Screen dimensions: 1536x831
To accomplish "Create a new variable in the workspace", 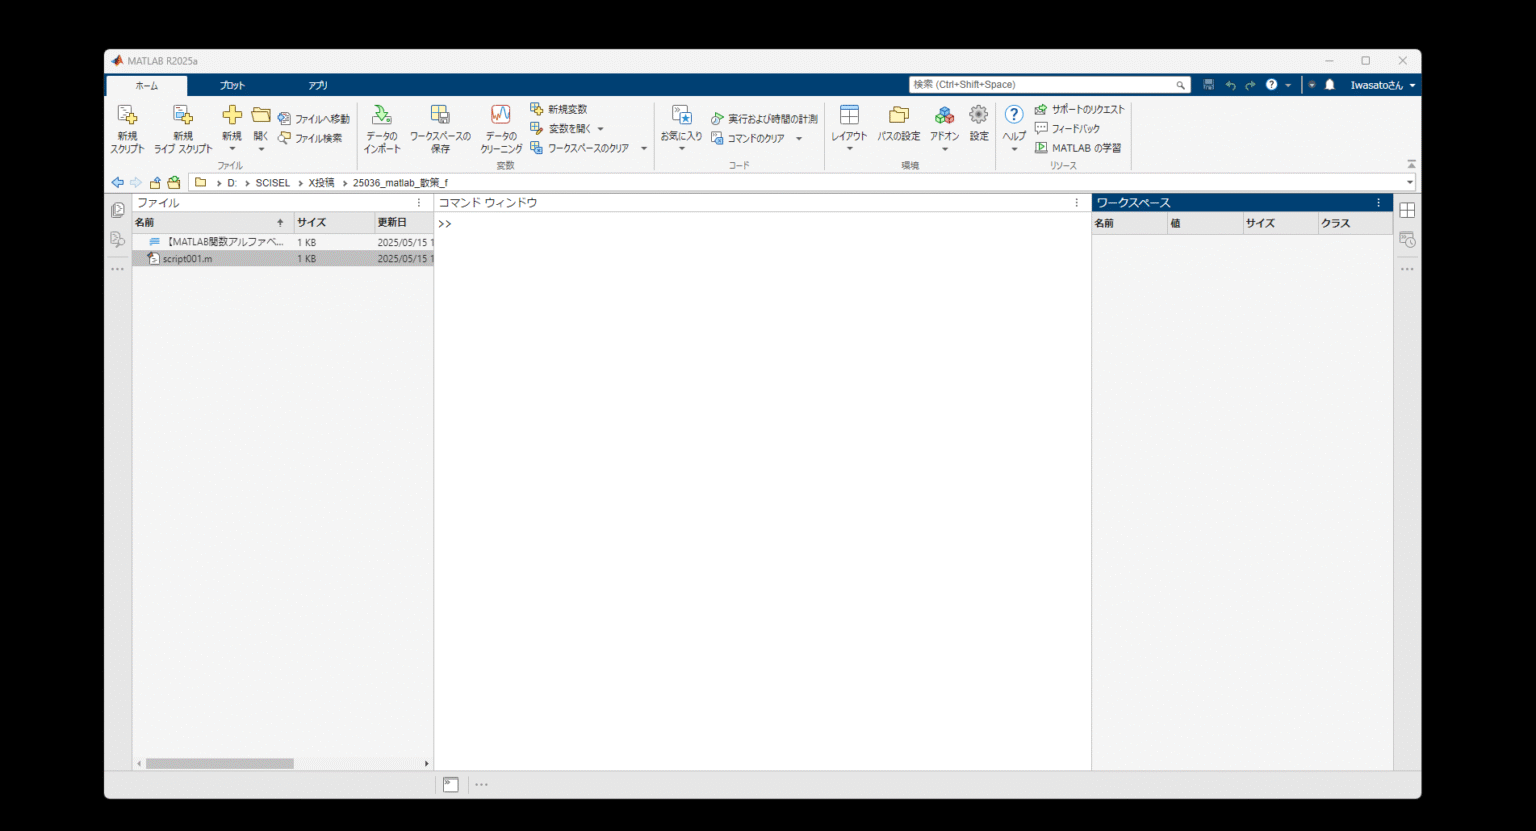I will (562, 109).
